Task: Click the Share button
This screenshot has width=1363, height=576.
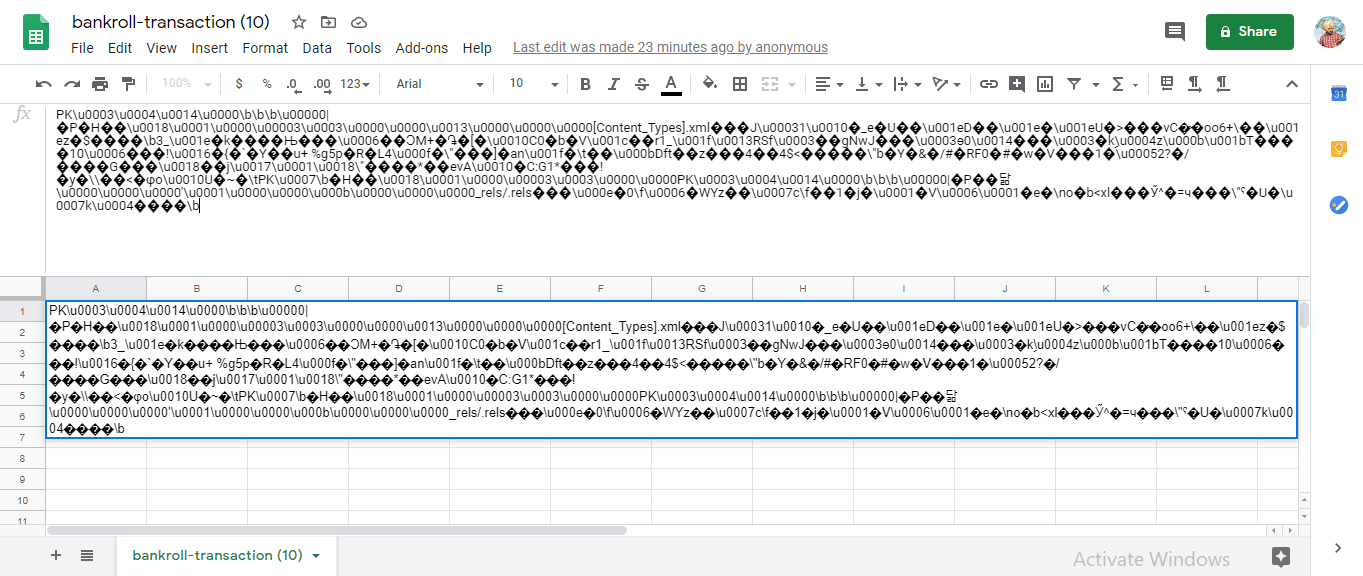Action: 1249,31
